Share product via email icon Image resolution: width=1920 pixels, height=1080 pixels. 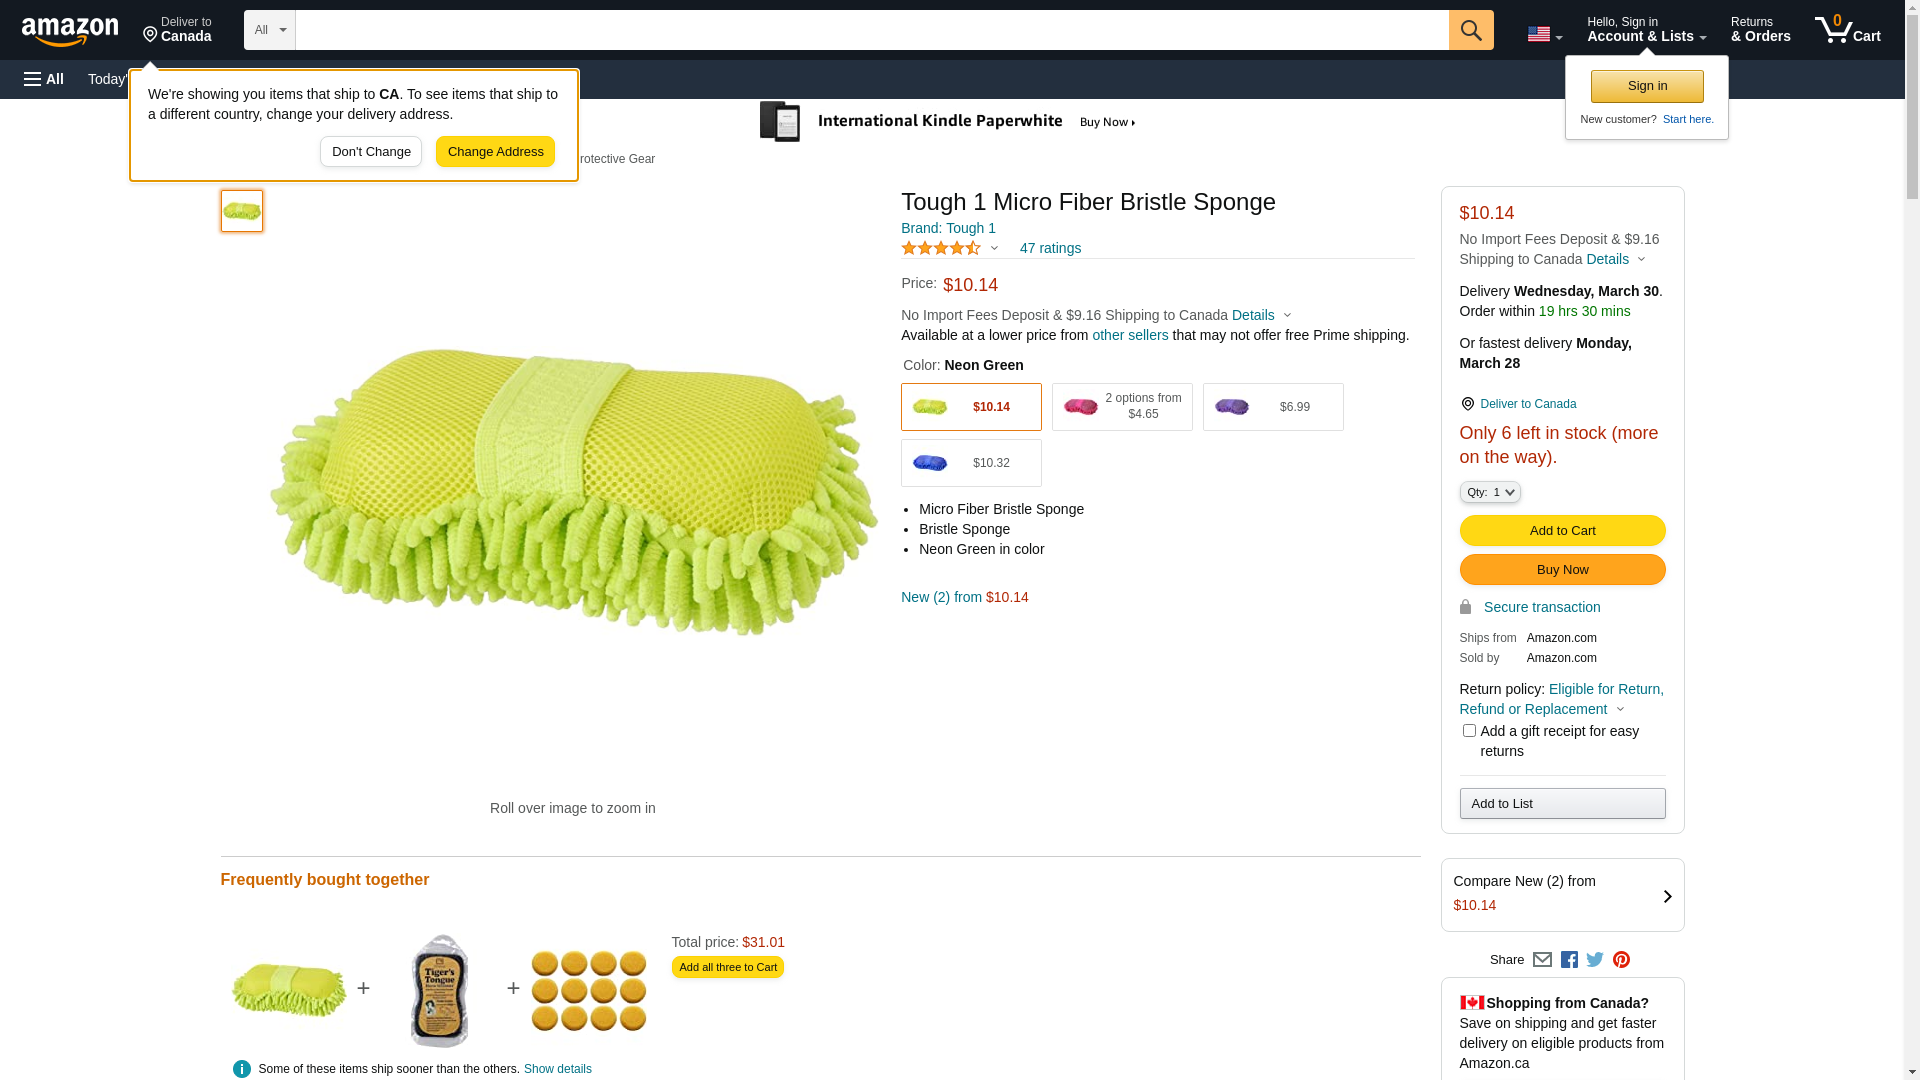pyautogui.click(x=1542, y=960)
